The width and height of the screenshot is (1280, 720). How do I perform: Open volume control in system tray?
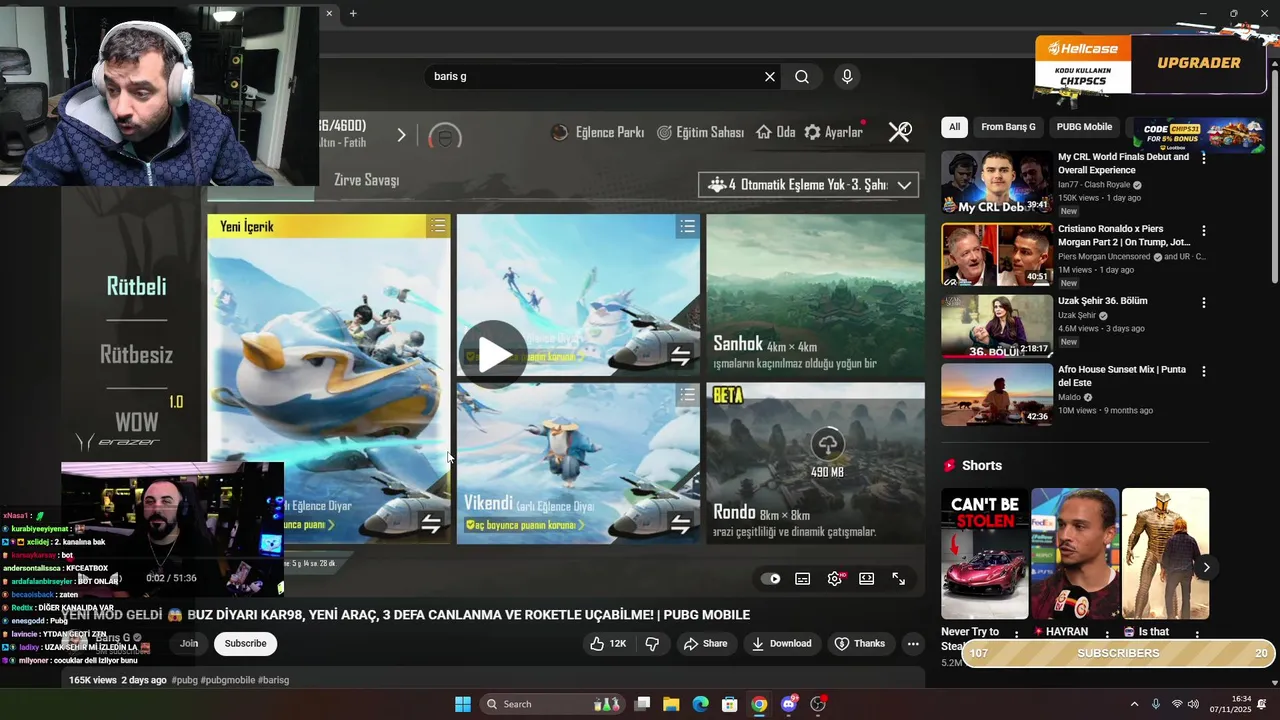tap(1193, 704)
